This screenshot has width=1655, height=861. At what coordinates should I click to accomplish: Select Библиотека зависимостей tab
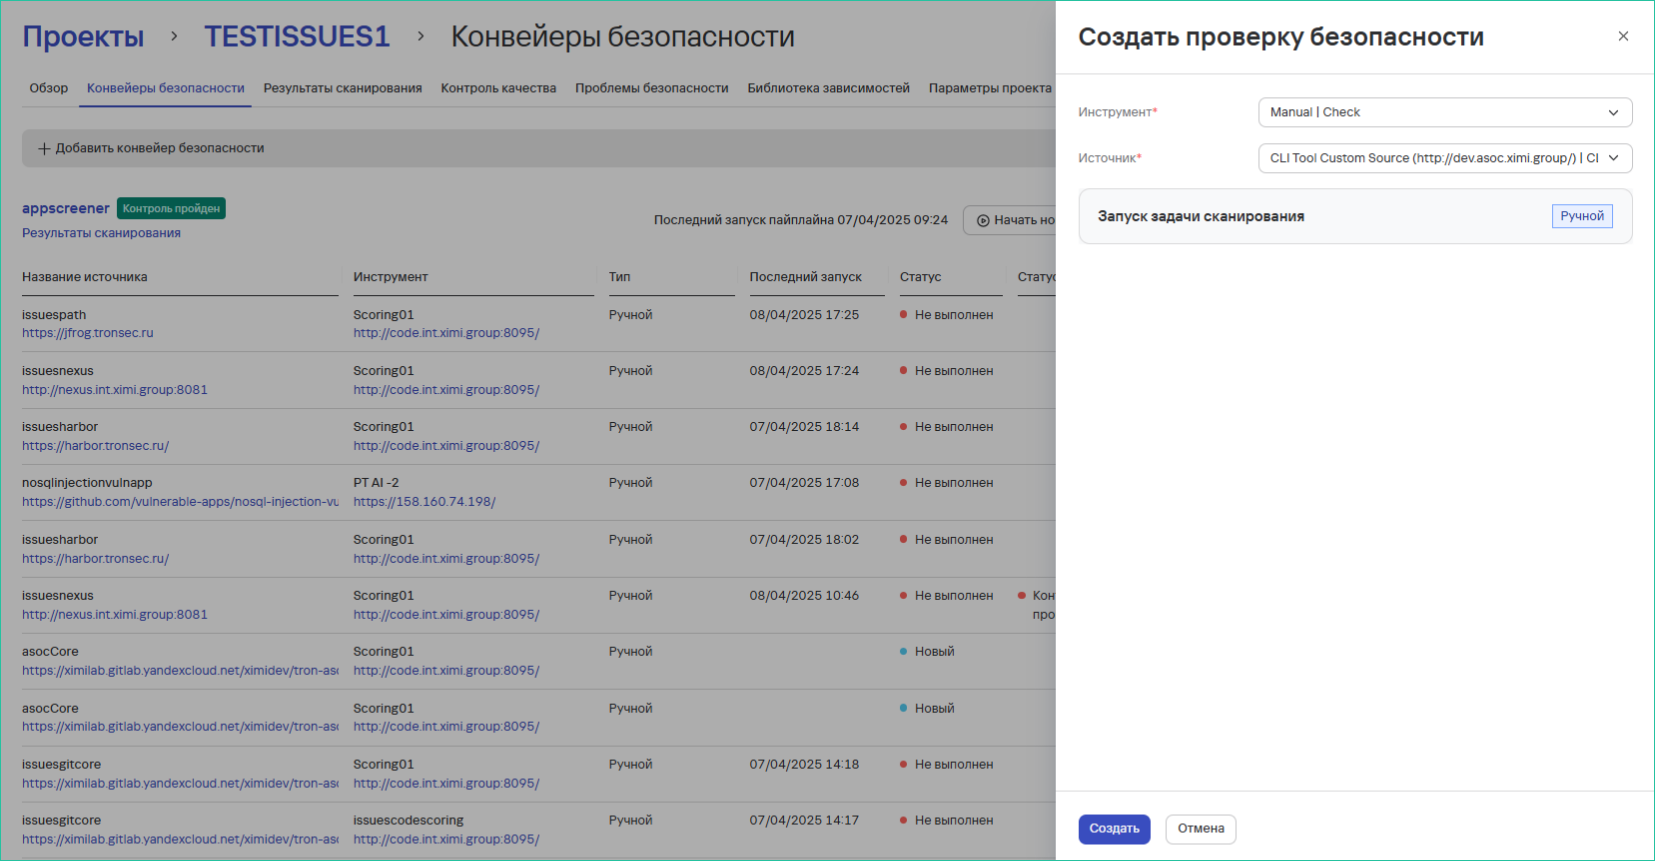coord(828,88)
